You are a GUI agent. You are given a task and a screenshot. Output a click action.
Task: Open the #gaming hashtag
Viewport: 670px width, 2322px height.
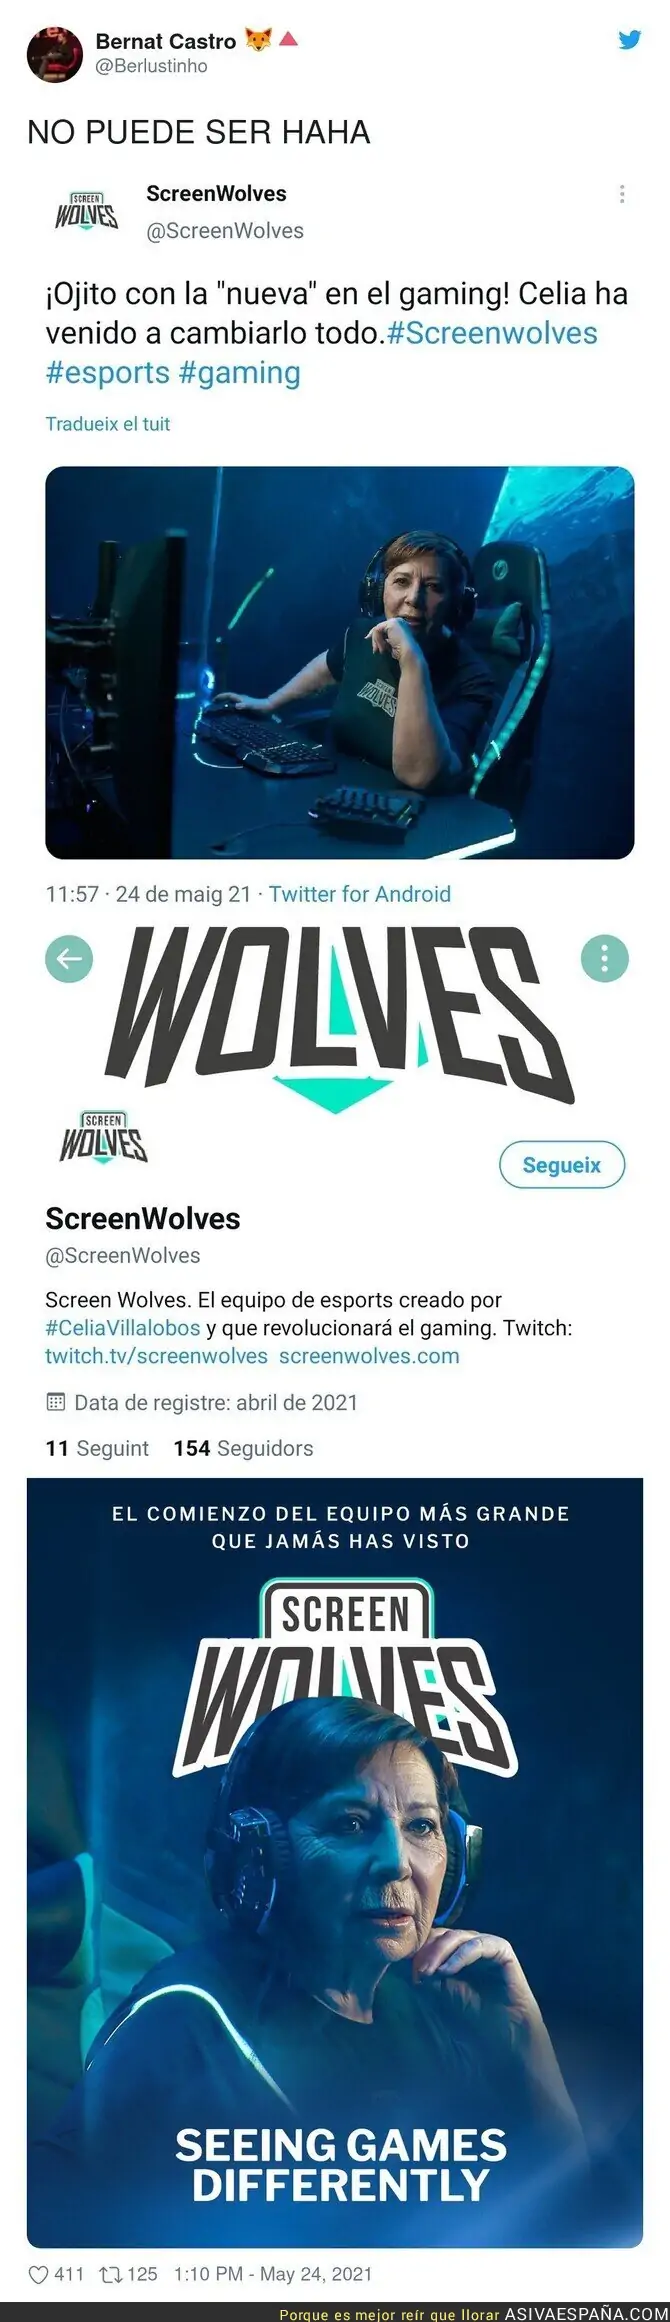click(239, 373)
